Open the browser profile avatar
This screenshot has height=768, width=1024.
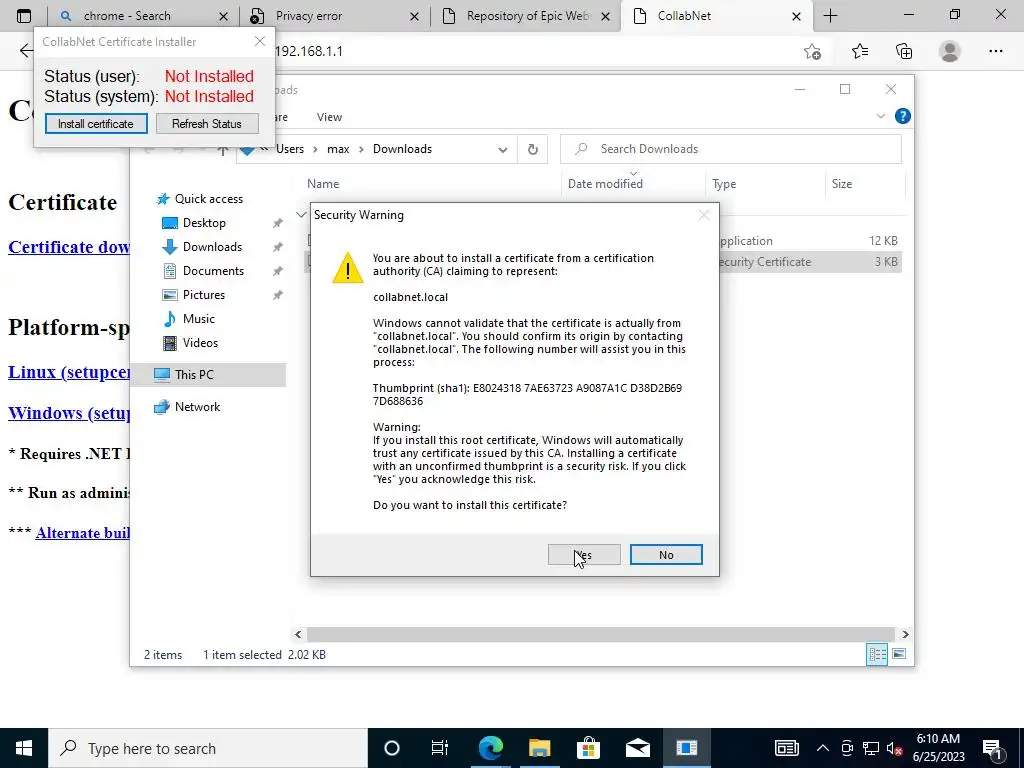950,51
